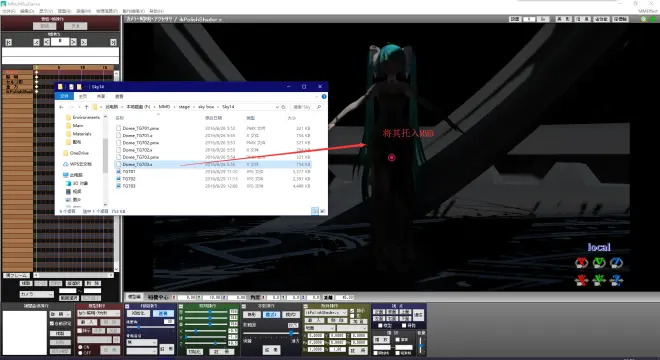
Task: Jump to first frame in timeline
Action: pyautogui.click(x=8, y=42)
